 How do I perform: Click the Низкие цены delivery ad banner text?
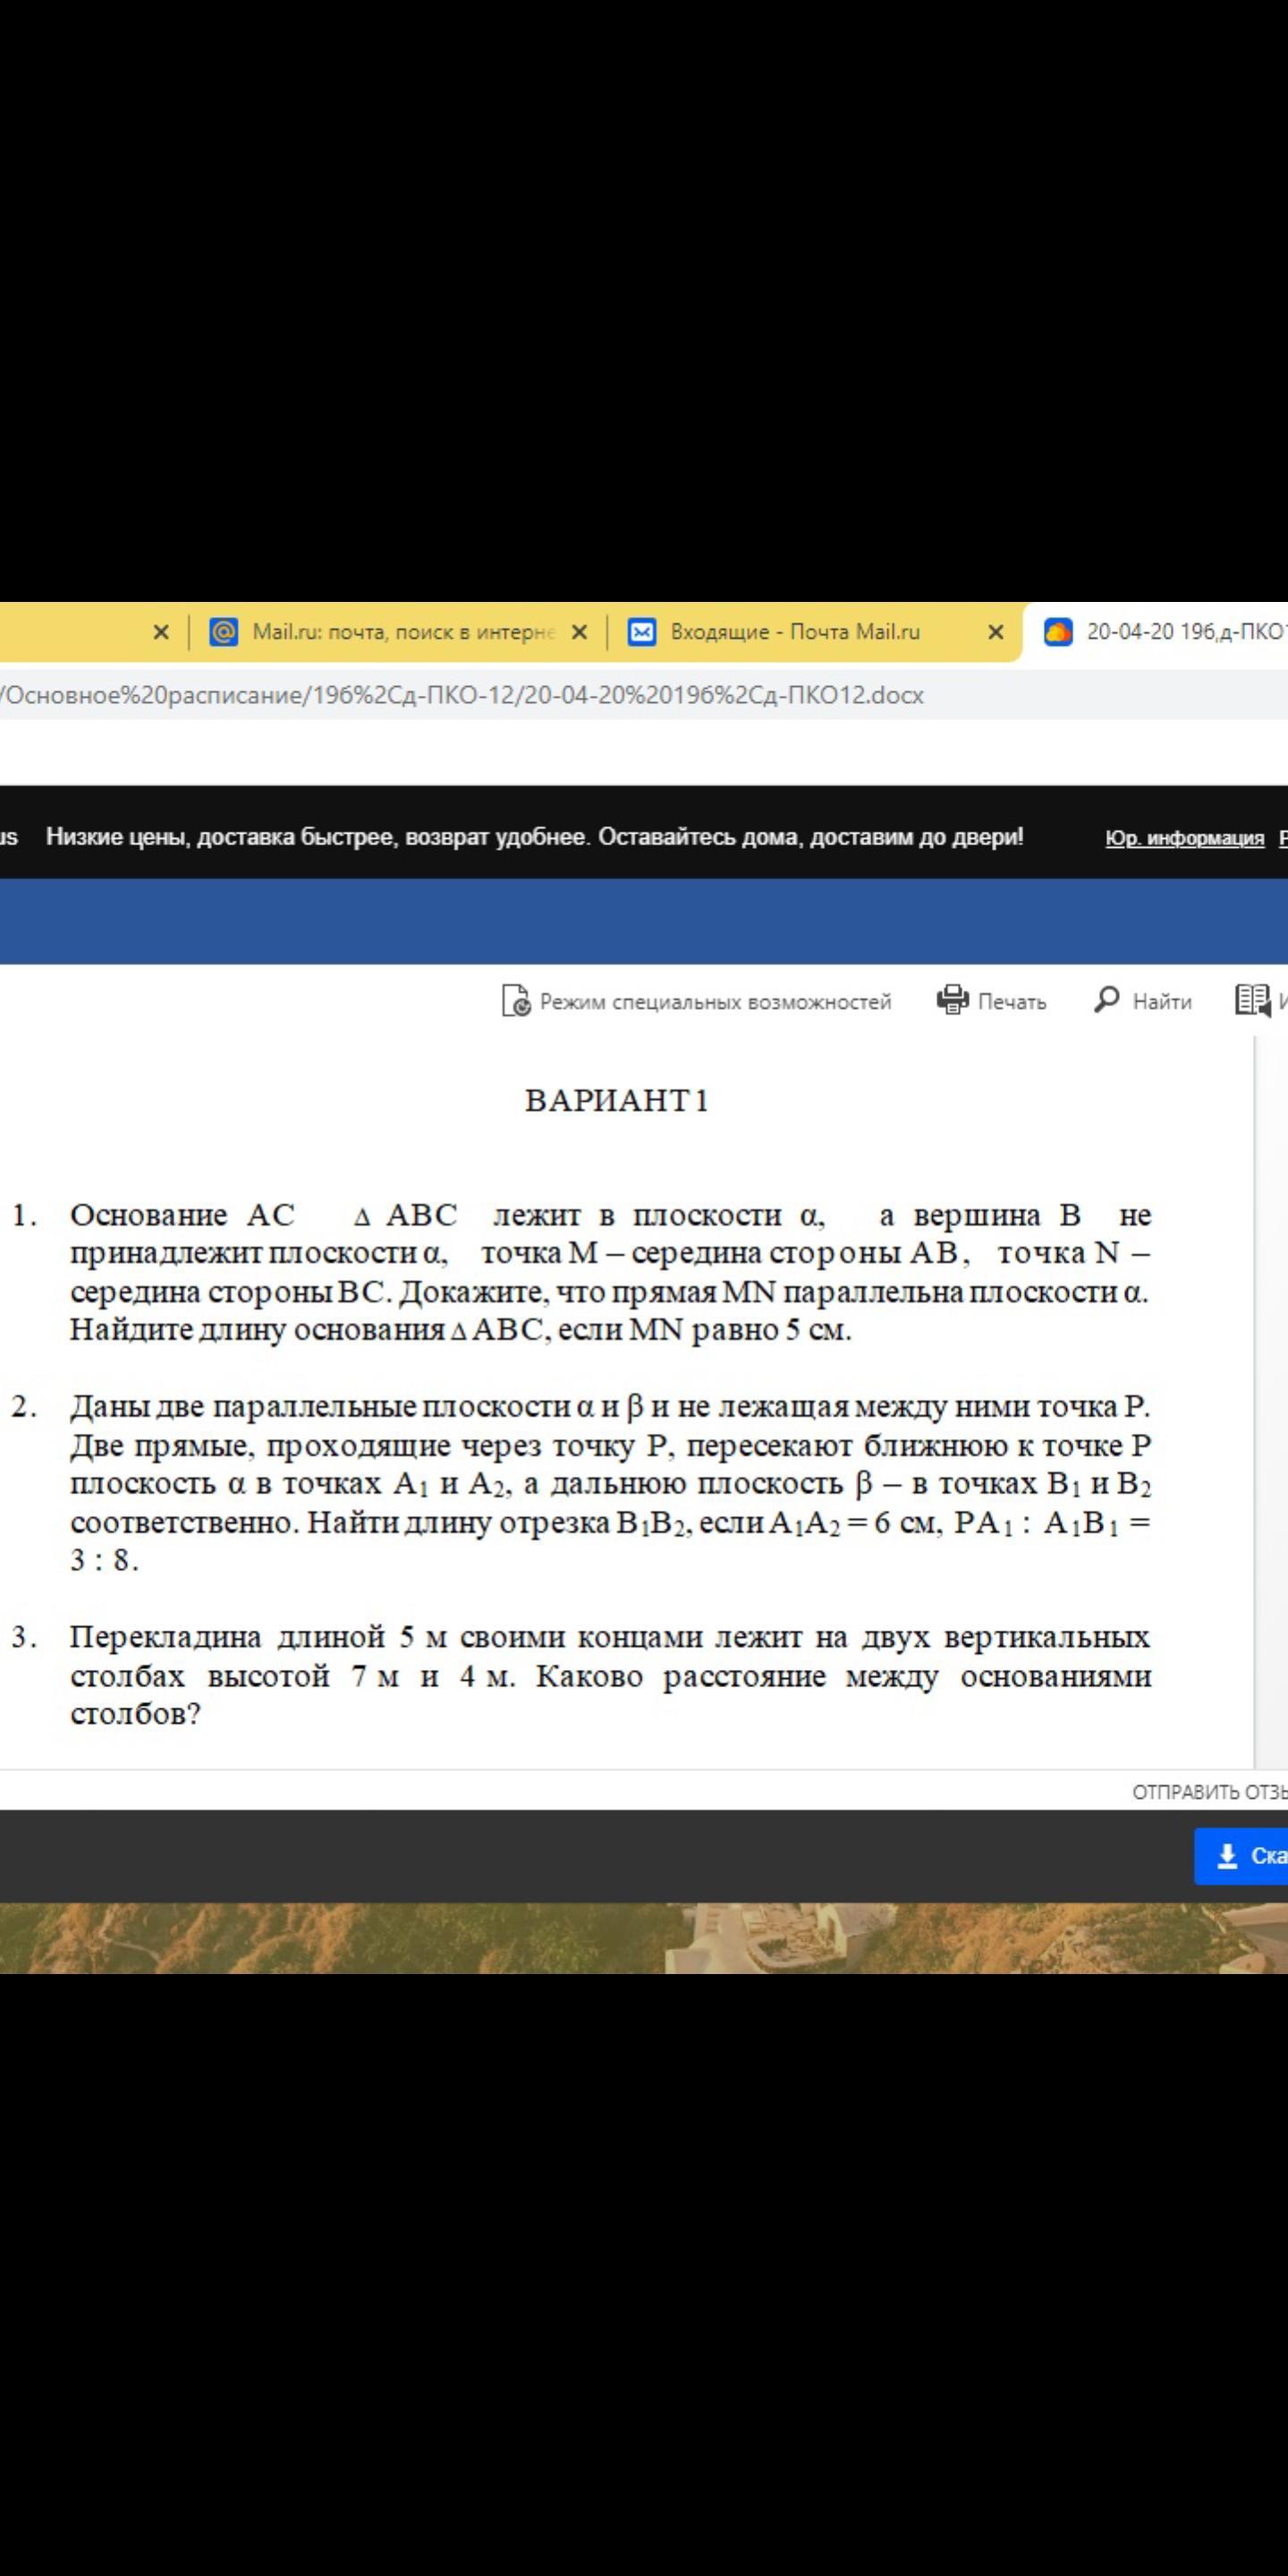[535, 837]
